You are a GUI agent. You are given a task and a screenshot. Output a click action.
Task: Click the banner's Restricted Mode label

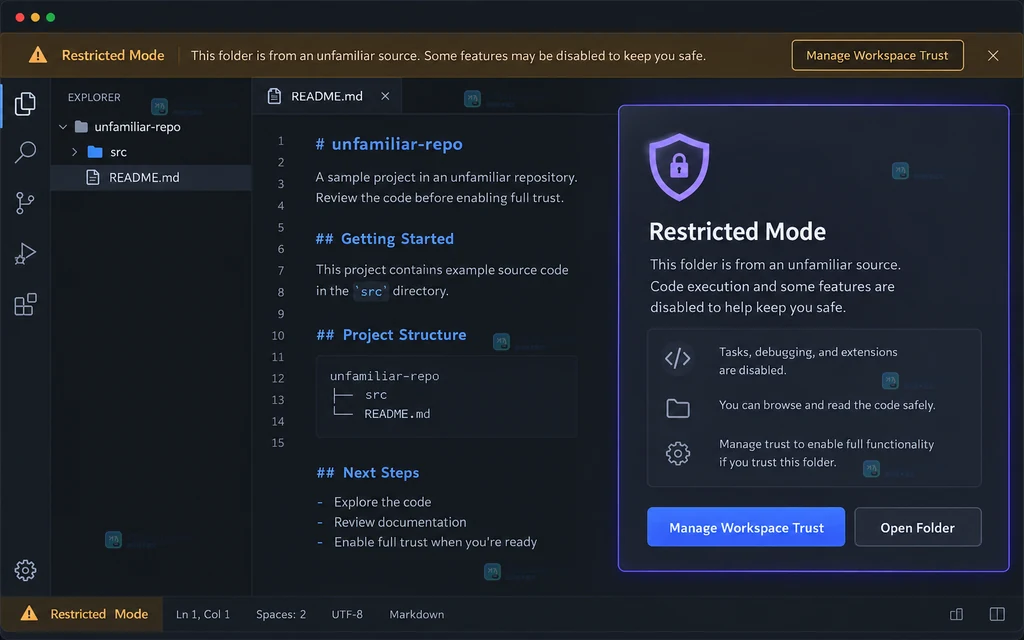[x=113, y=56]
